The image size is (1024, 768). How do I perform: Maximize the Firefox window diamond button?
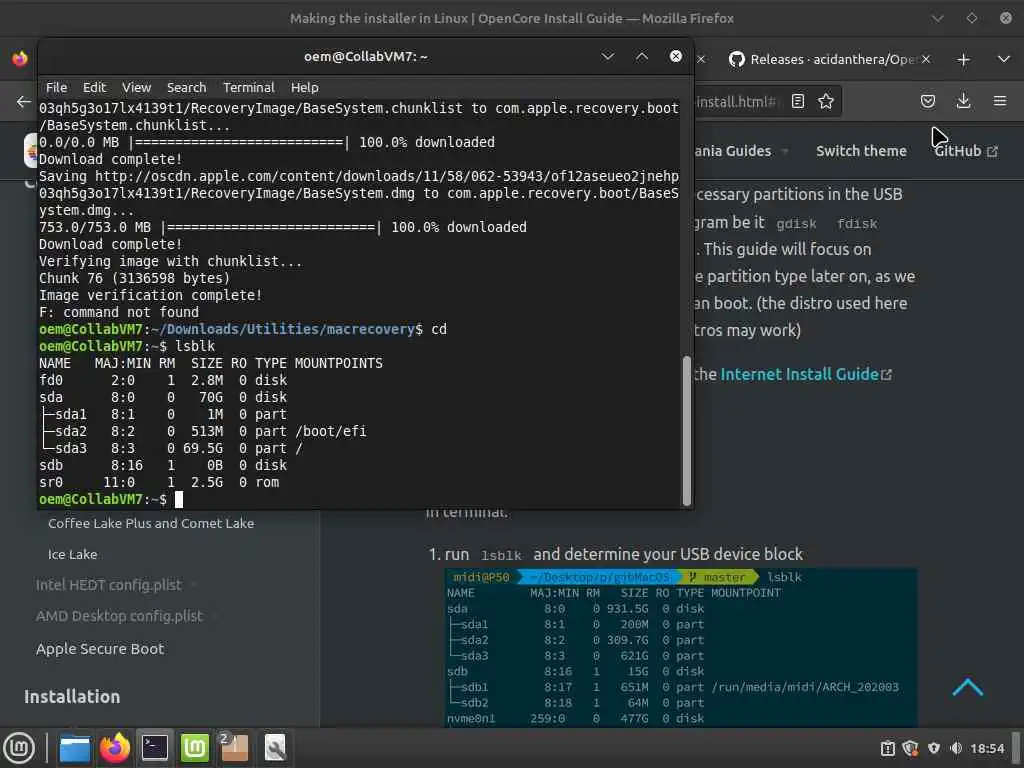972,18
